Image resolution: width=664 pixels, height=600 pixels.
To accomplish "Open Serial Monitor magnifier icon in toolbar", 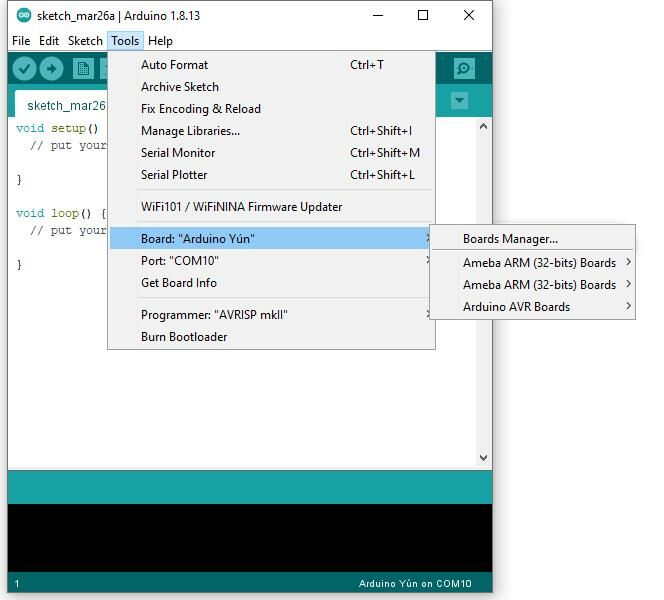I will pyautogui.click(x=464, y=68).
